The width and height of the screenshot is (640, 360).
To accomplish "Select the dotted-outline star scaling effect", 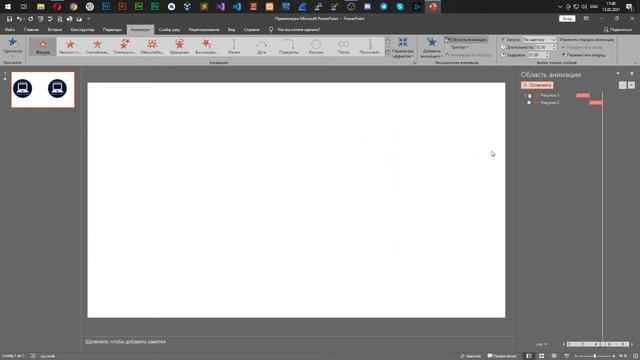I will [152, 46].
